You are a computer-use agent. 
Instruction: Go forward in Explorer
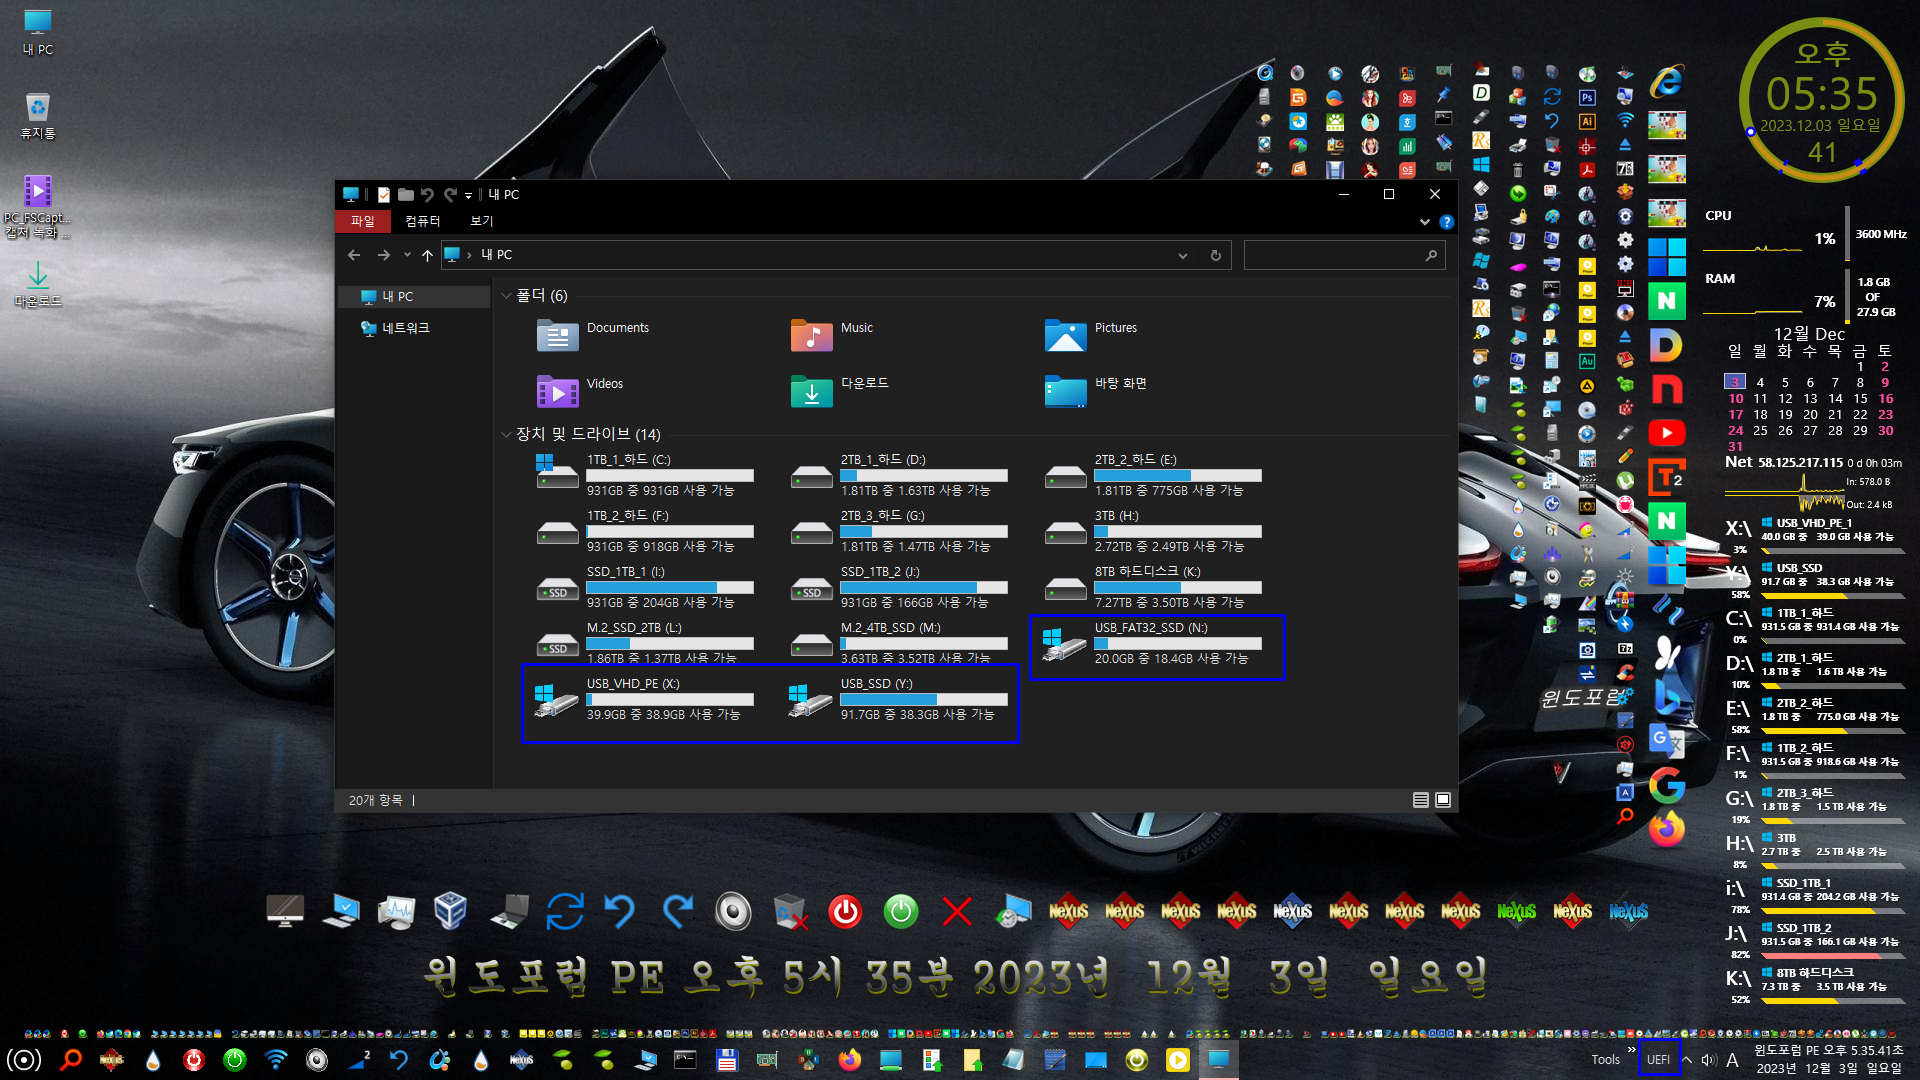384,255
